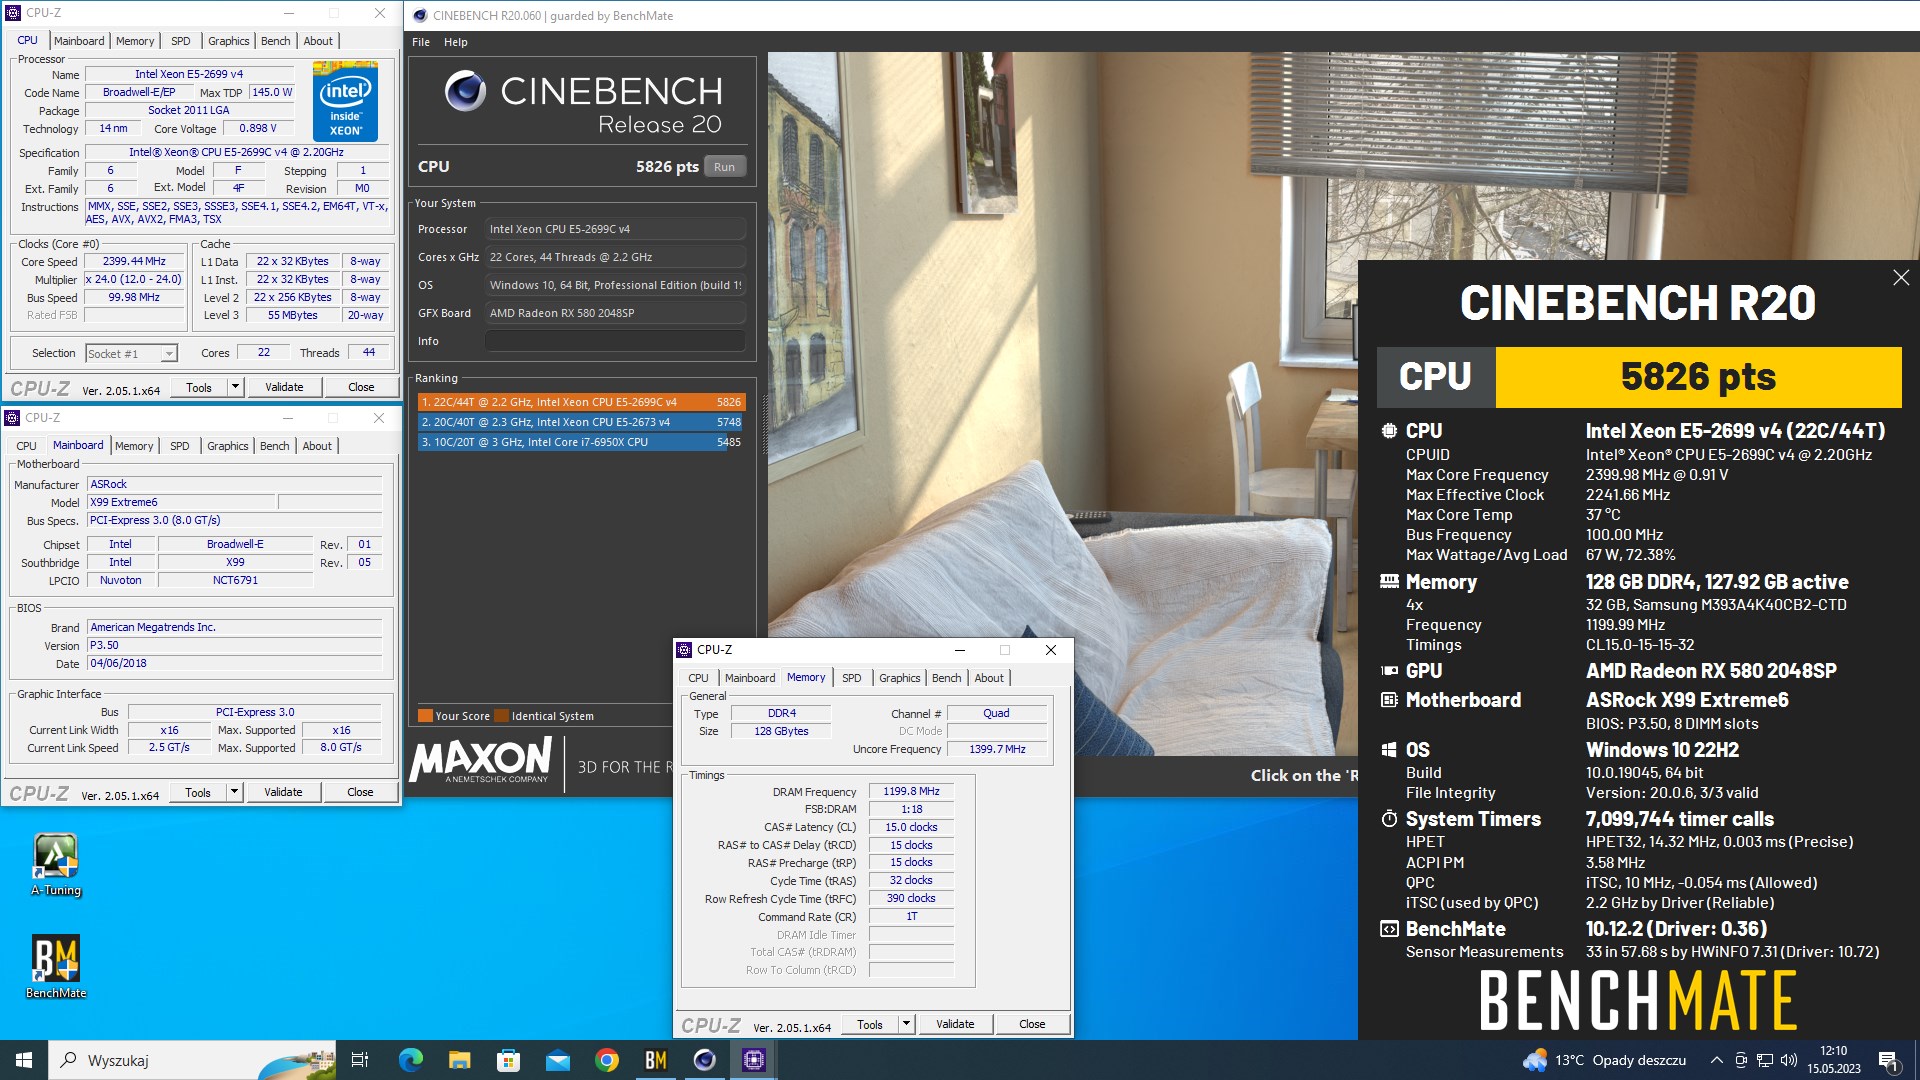Open Tools dropdown arrow in CPU-Z Memory window

point(906,1024)
